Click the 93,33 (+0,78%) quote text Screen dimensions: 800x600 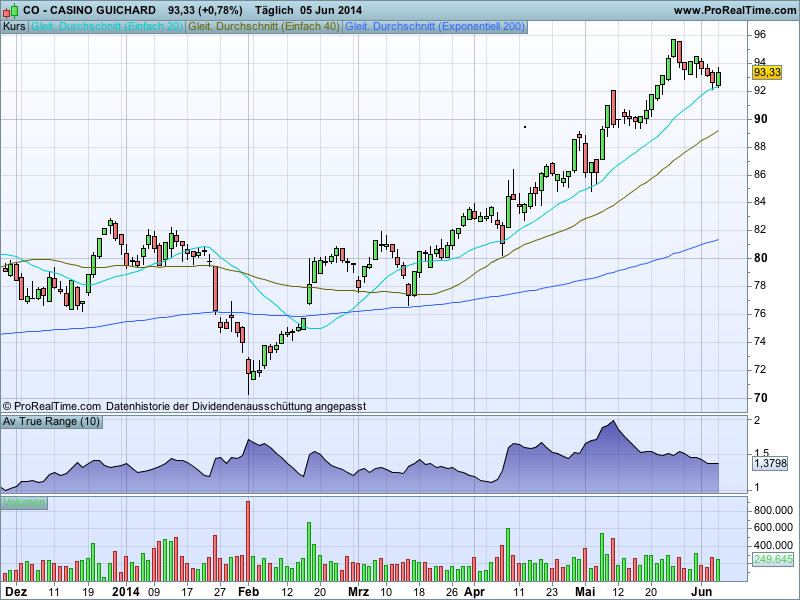click(205, 10)
